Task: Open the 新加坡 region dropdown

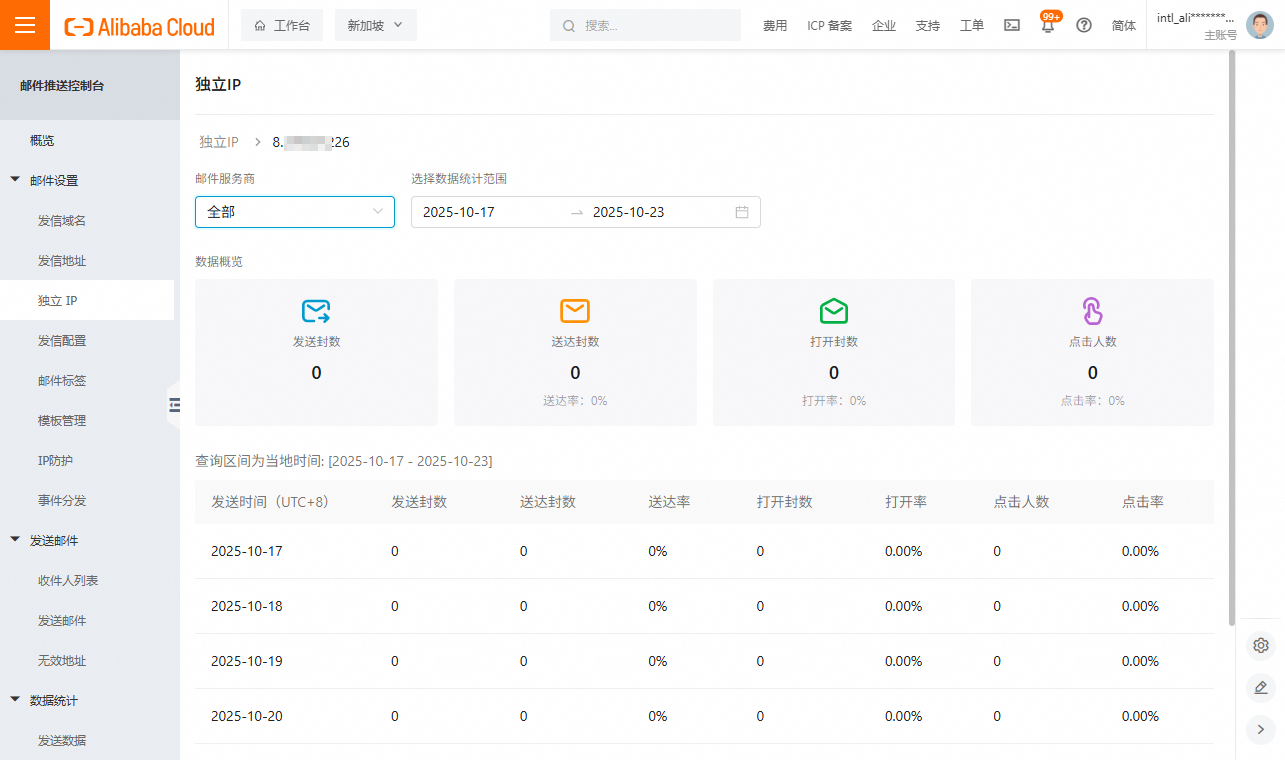Action: tap(375, 26)
